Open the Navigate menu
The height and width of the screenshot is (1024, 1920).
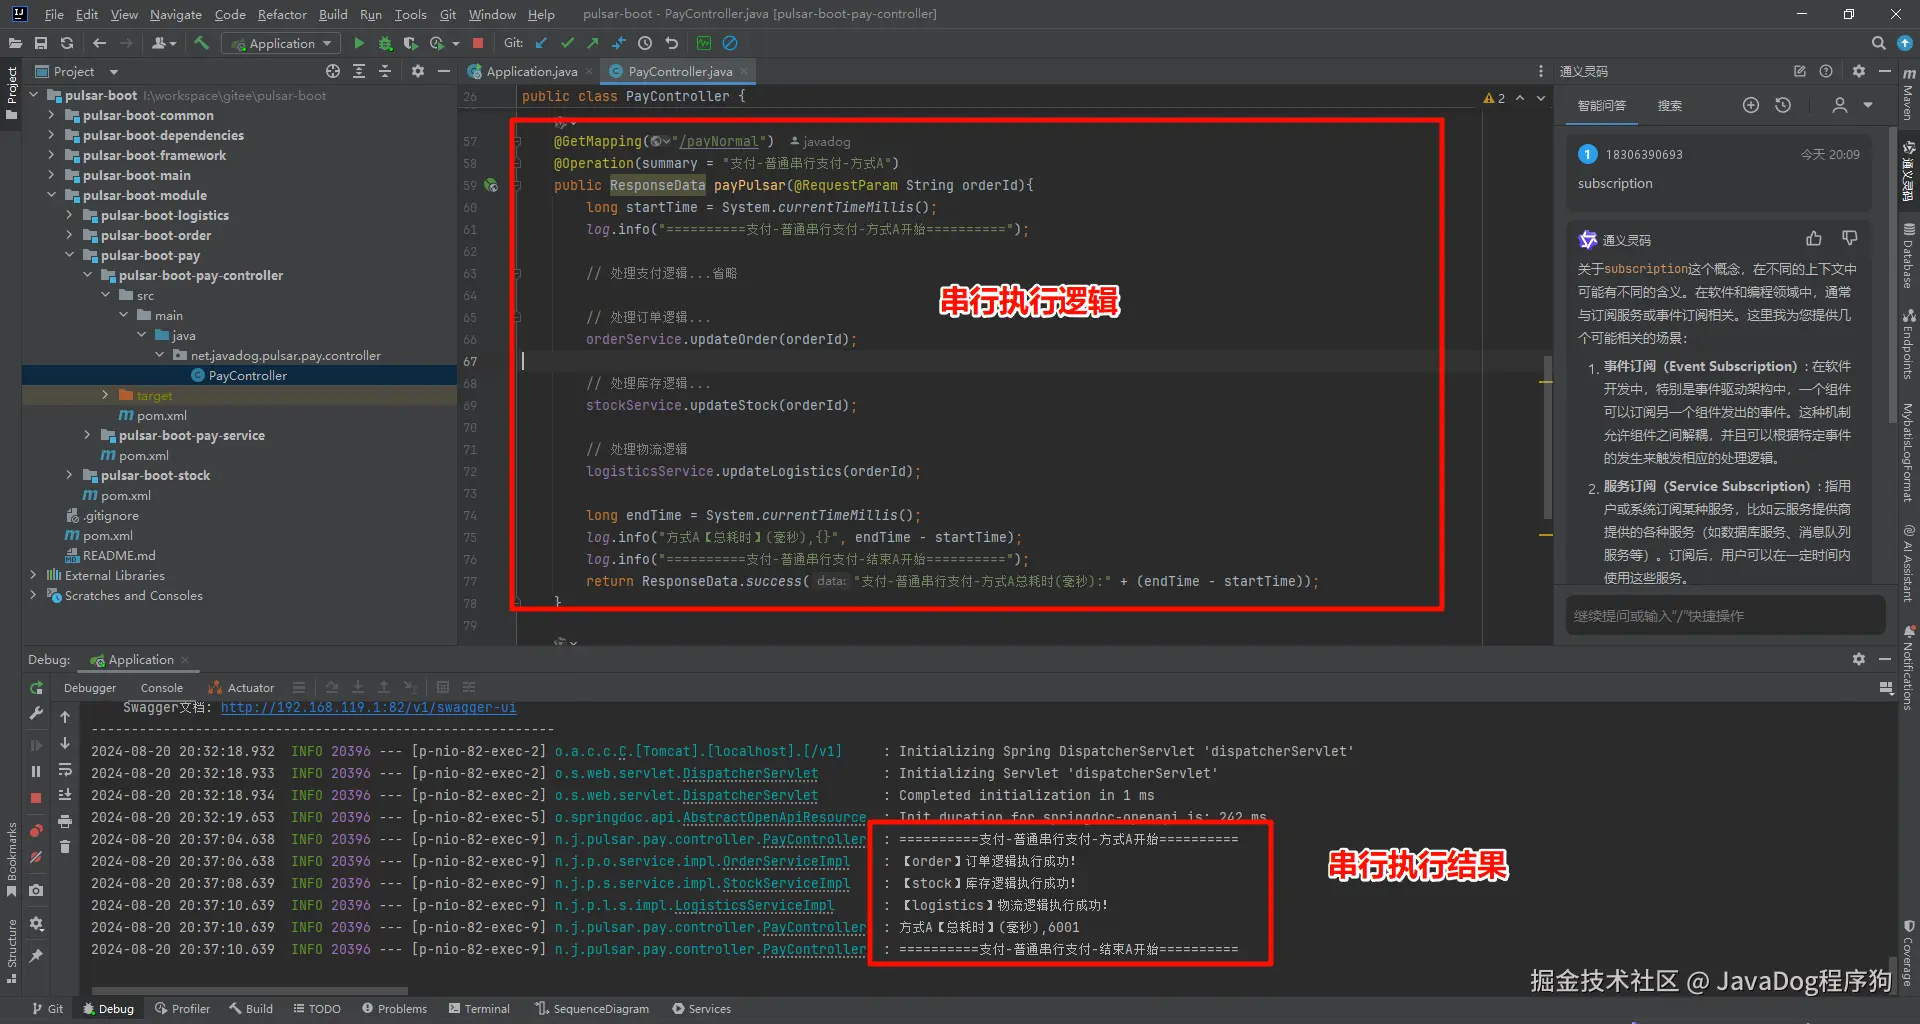[176, 14]
